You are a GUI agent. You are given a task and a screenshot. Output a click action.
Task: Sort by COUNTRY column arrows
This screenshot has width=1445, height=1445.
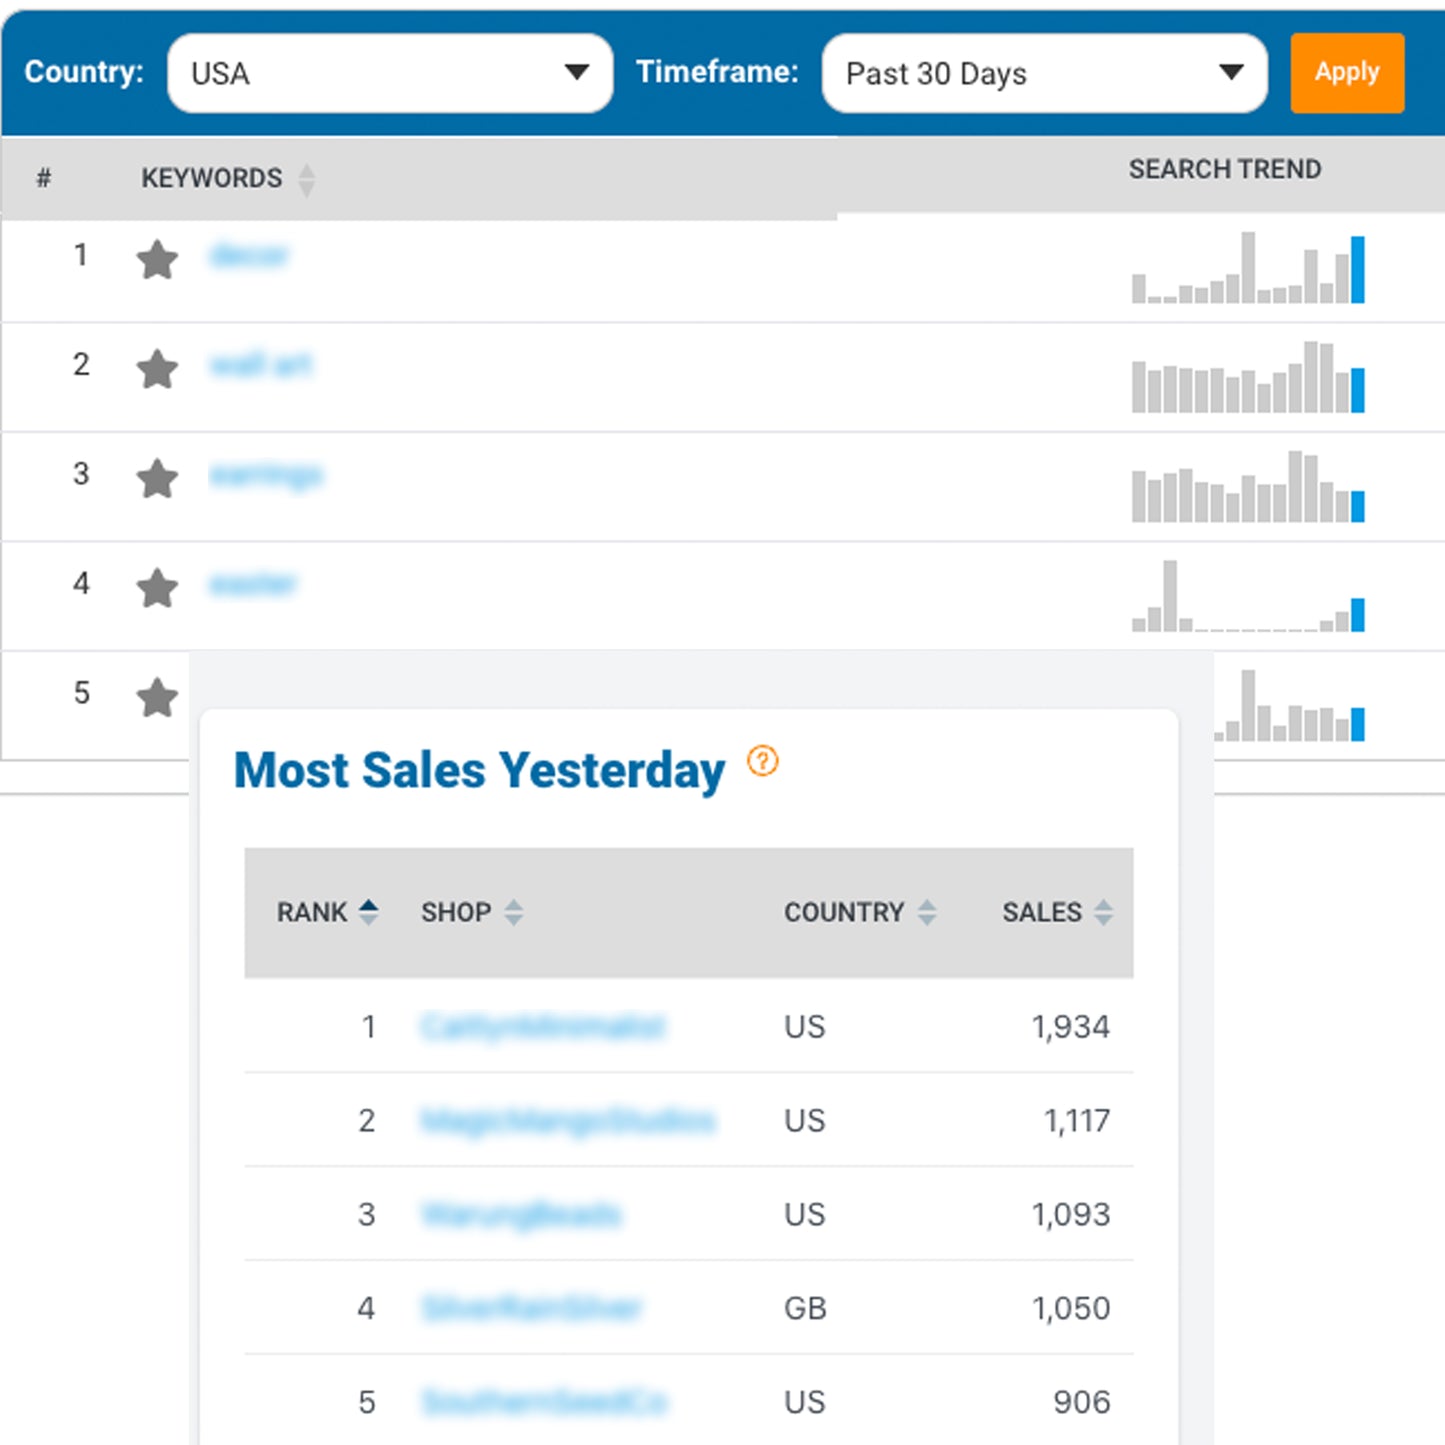point(927,912)
